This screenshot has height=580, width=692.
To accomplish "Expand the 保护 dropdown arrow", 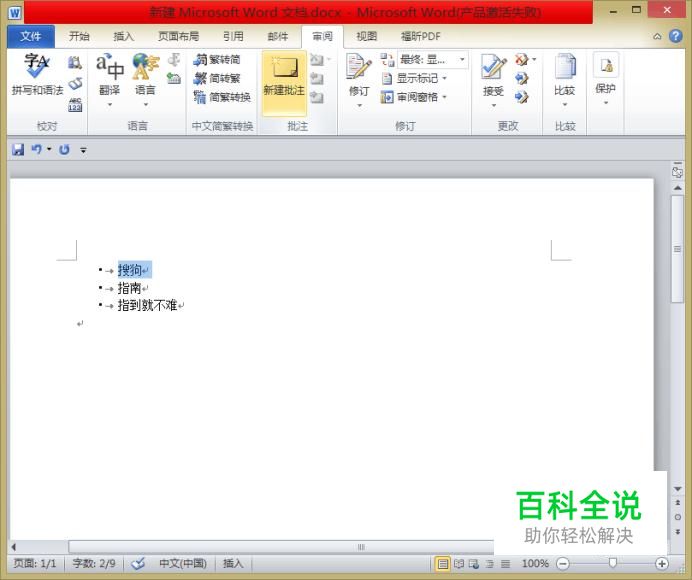I will [x=606, y=103].
